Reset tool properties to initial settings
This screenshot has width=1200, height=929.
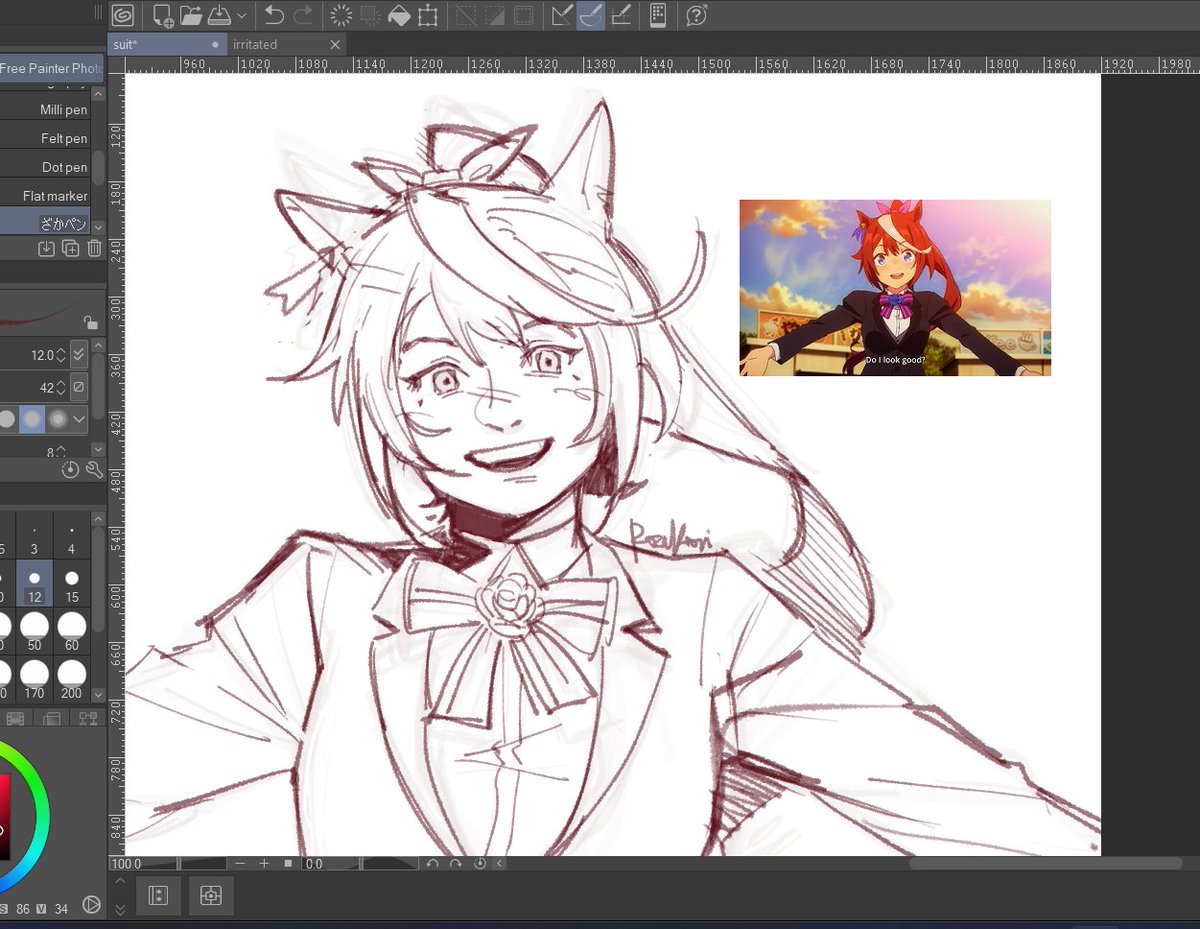click(x=70, y=470)
